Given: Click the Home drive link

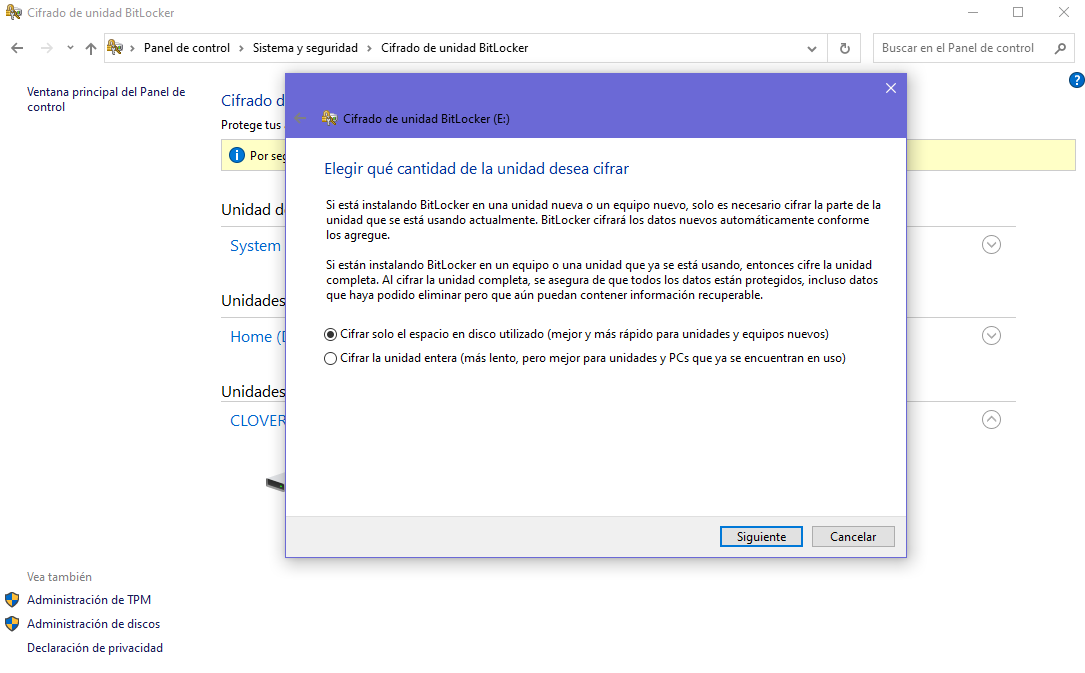Looking at the screenshot, I should point(257,337).
